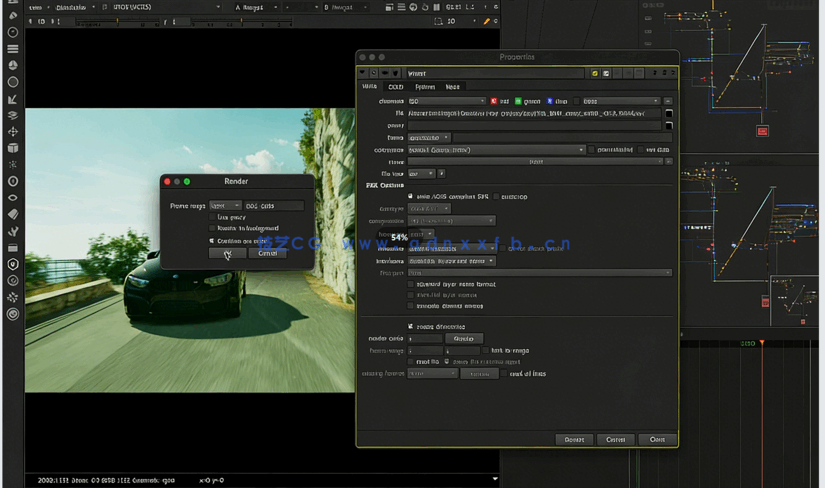This screenshot has height=488, width=825.
Task: Click the file browse icon beside file path
Action: point(669,114)
